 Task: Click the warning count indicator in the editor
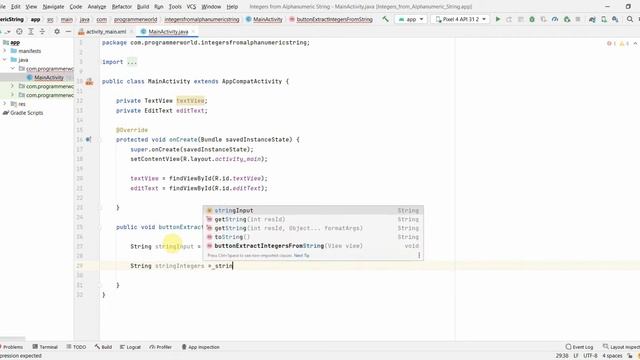(624, 43)
